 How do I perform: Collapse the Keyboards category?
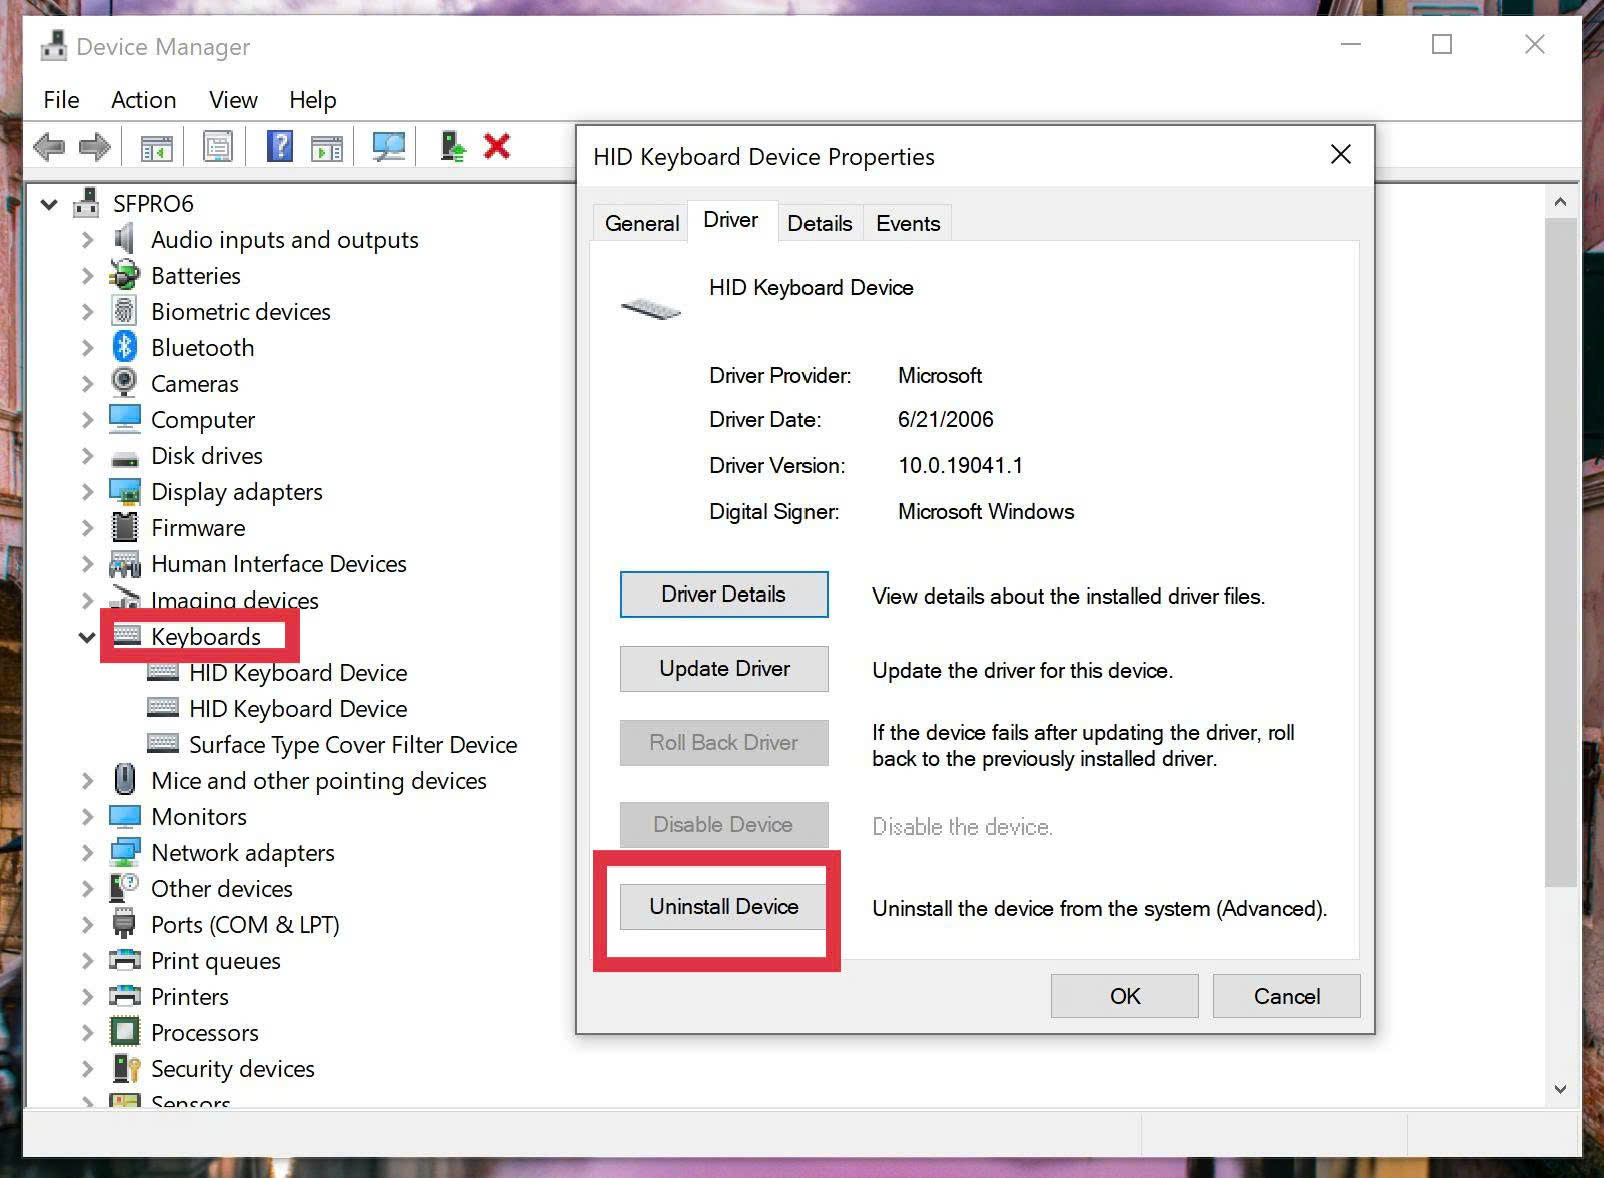(87, 637)
